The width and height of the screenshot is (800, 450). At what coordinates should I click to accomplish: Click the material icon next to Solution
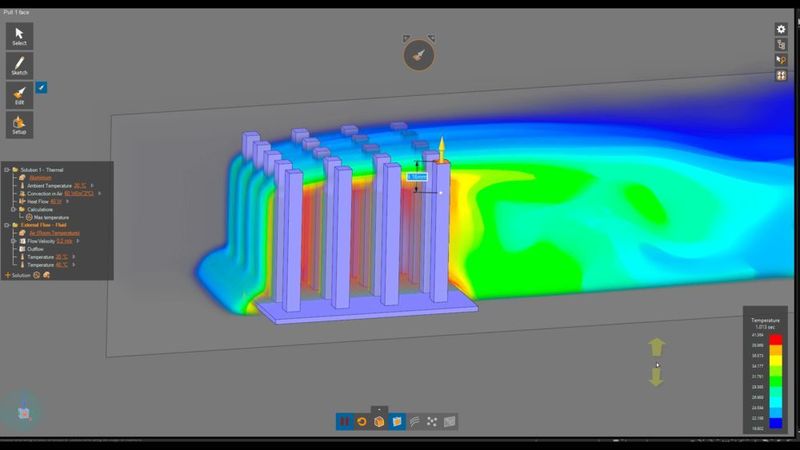46,276
